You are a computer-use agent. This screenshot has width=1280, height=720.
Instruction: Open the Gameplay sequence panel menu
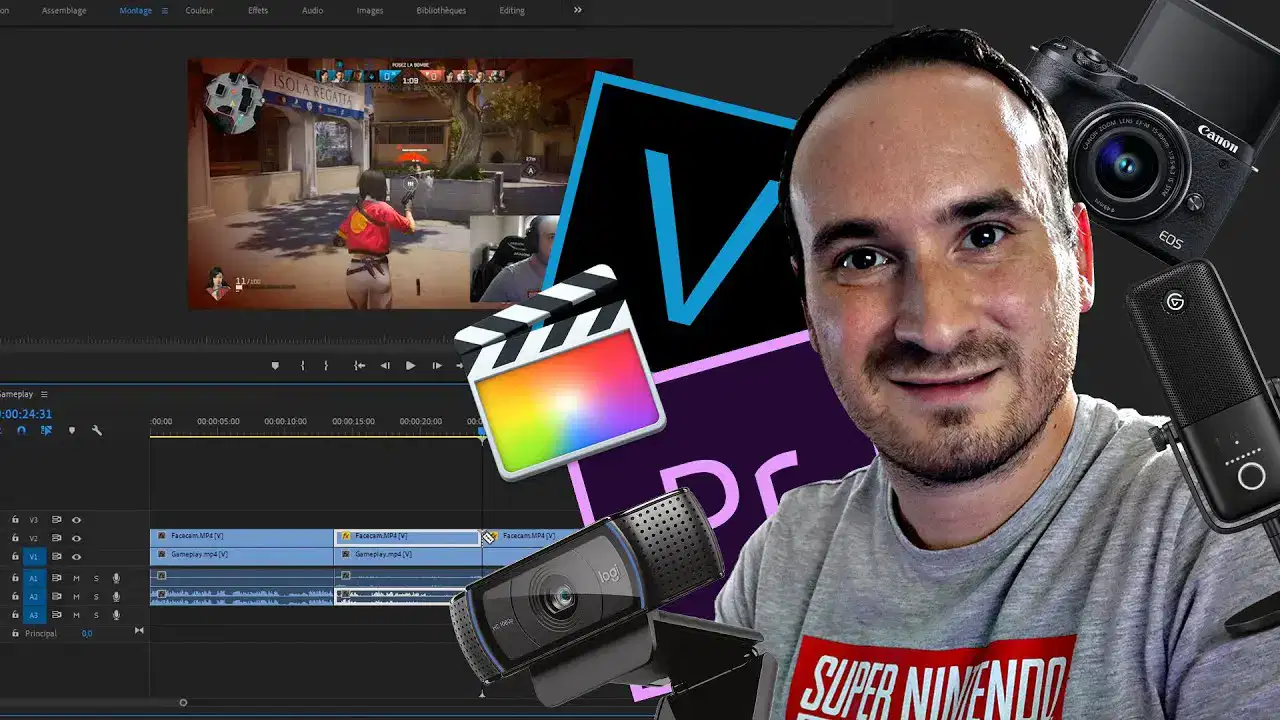click(x=44, y=394)
